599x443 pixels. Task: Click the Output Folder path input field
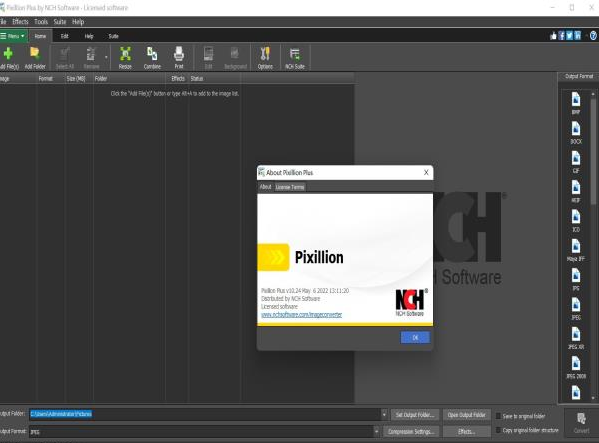point(205,414)
